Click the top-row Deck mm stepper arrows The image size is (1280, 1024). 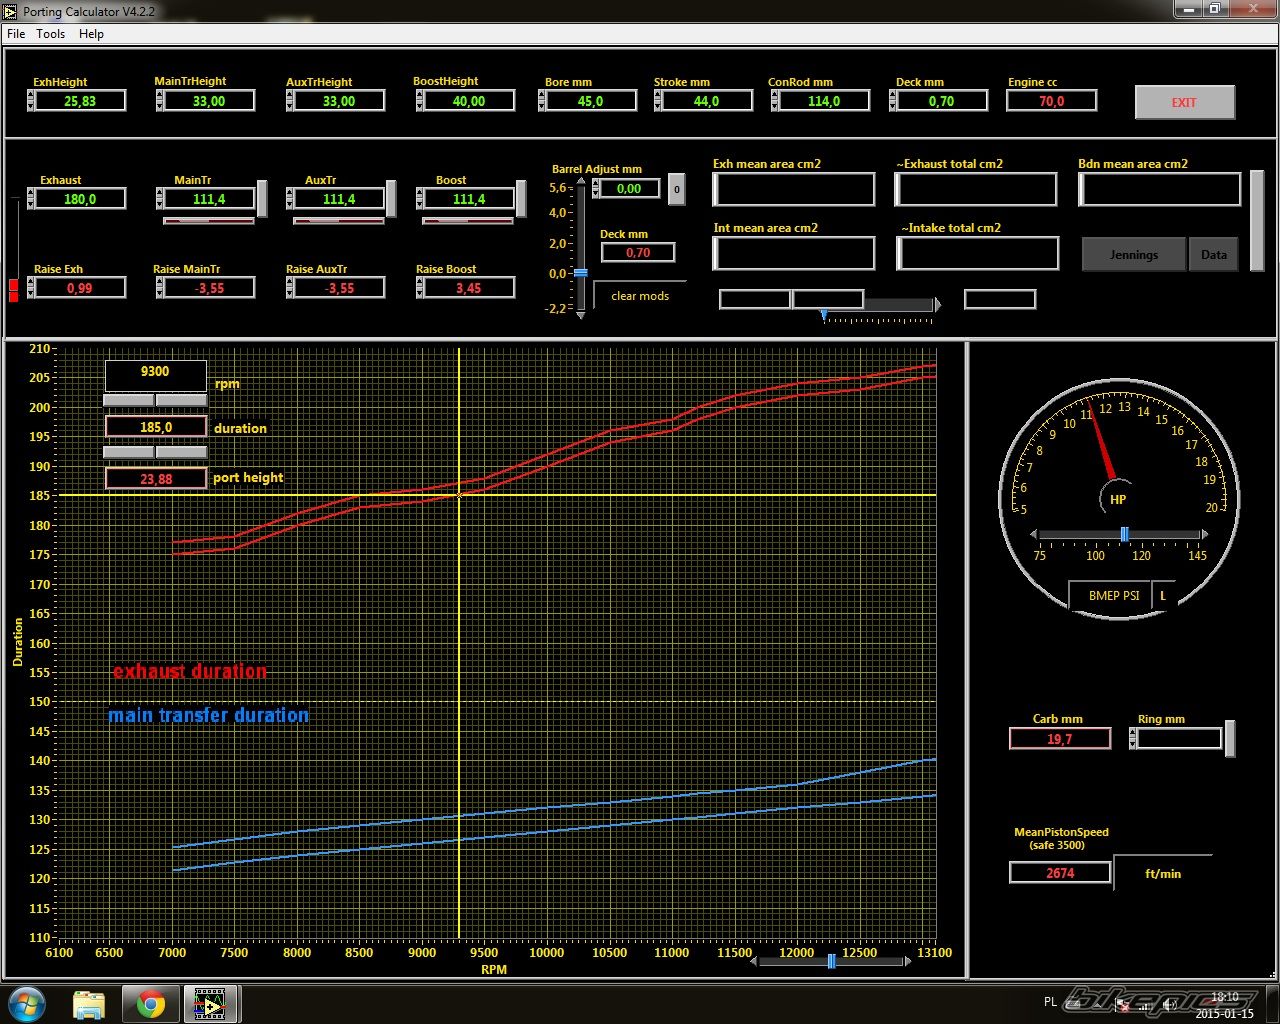(893, 101)
